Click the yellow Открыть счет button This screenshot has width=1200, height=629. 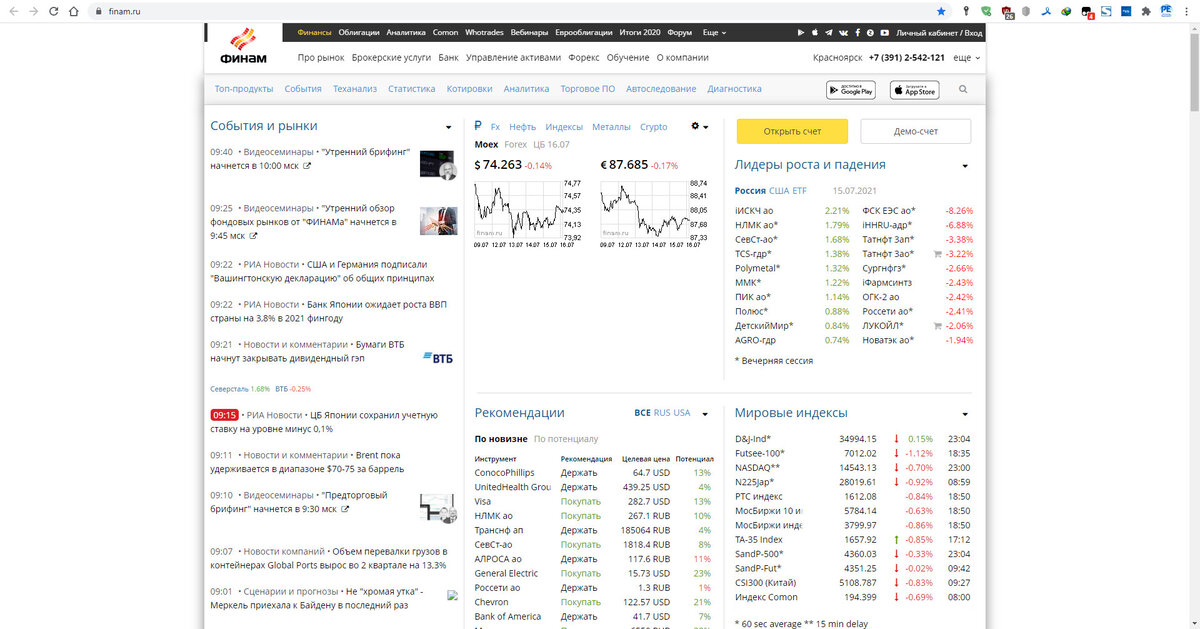click(x=792, y=131)
